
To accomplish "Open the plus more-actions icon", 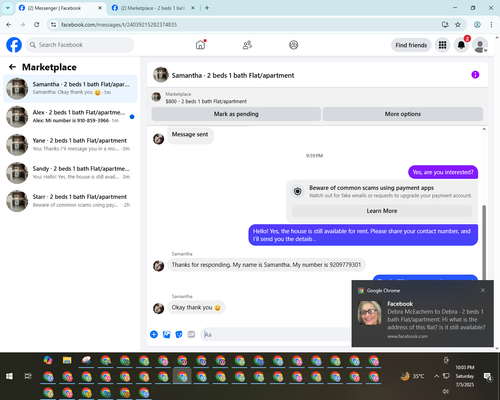I will [154, 334].
